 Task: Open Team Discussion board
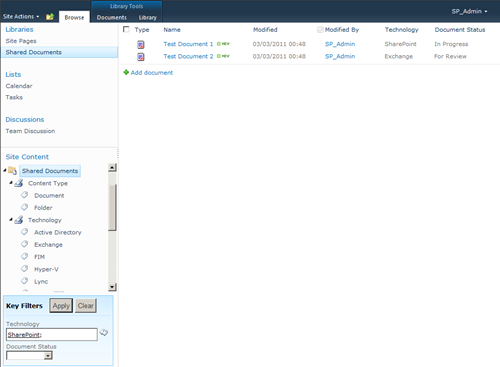click(x=30, y=131)
